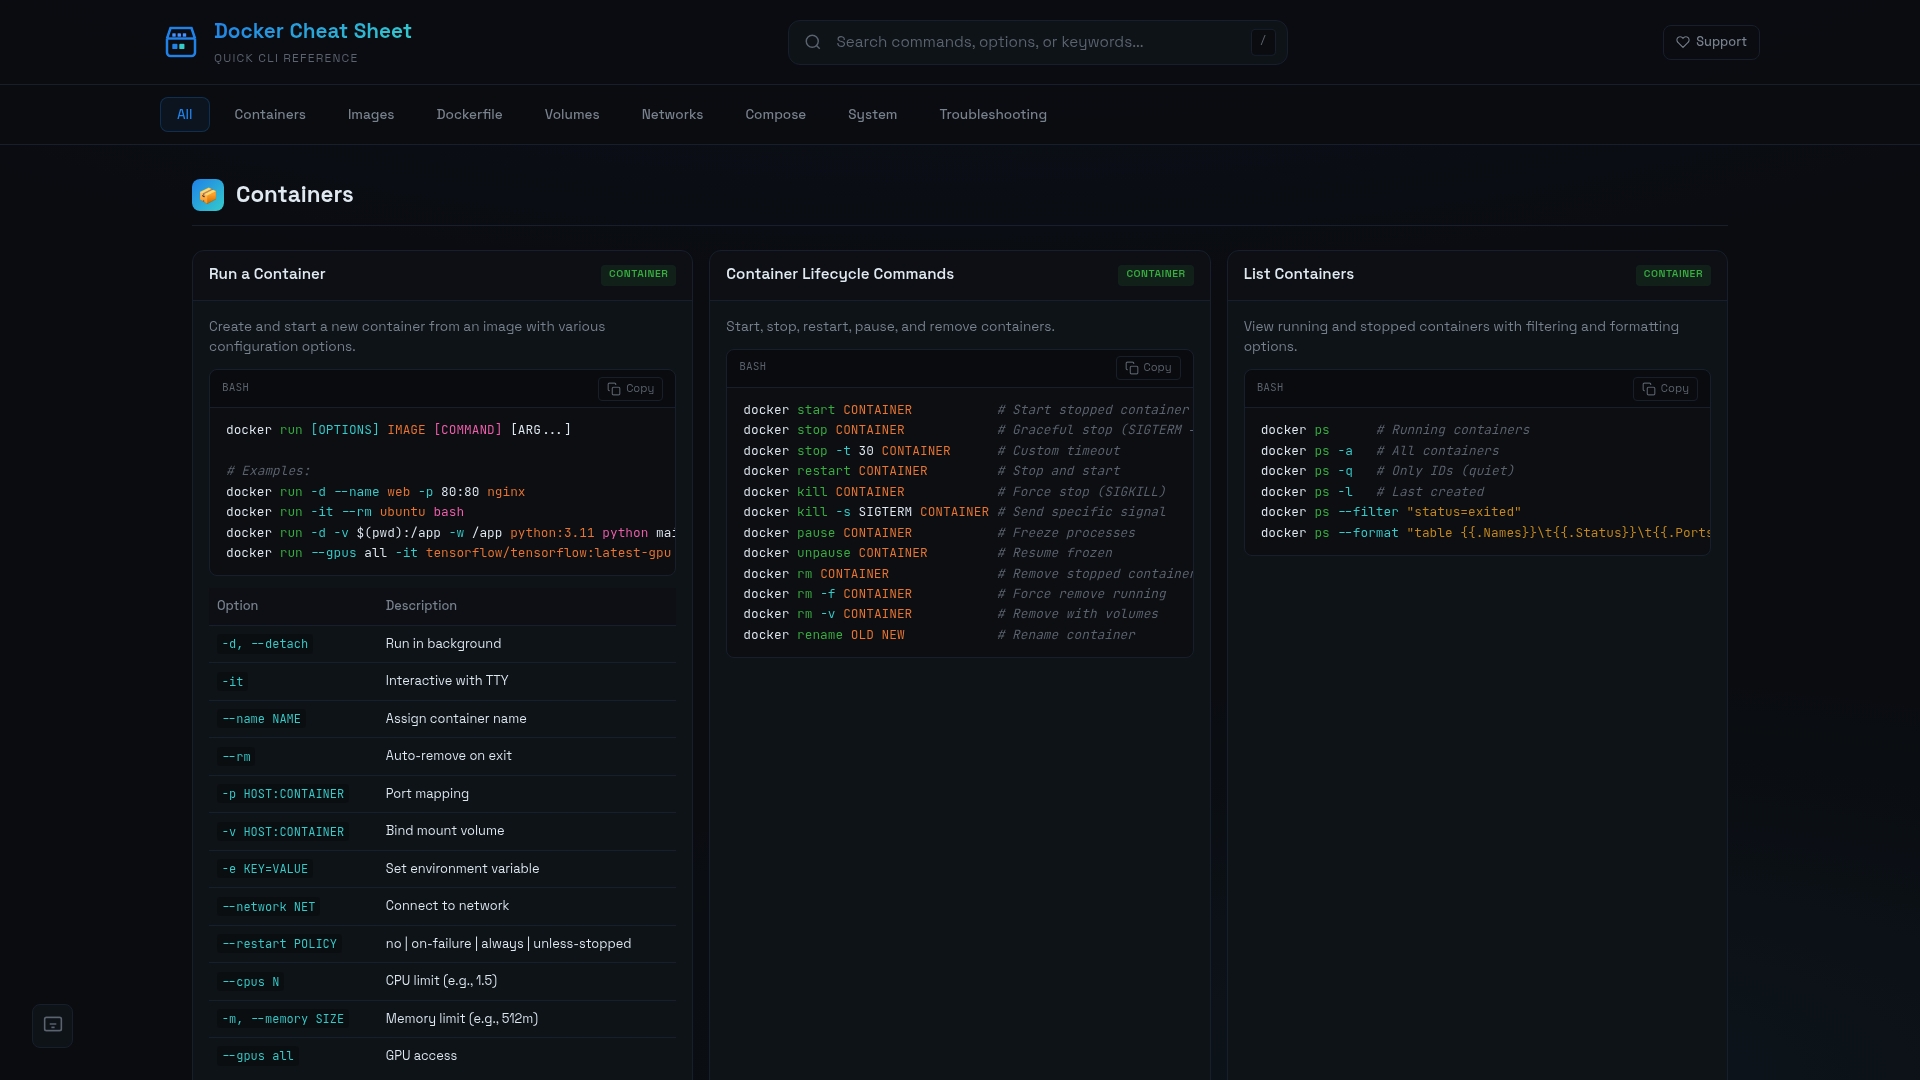1920x1080 pixels.
Task: Click the Docker Cheat Sheet logo icon
Action: [181, 42]
